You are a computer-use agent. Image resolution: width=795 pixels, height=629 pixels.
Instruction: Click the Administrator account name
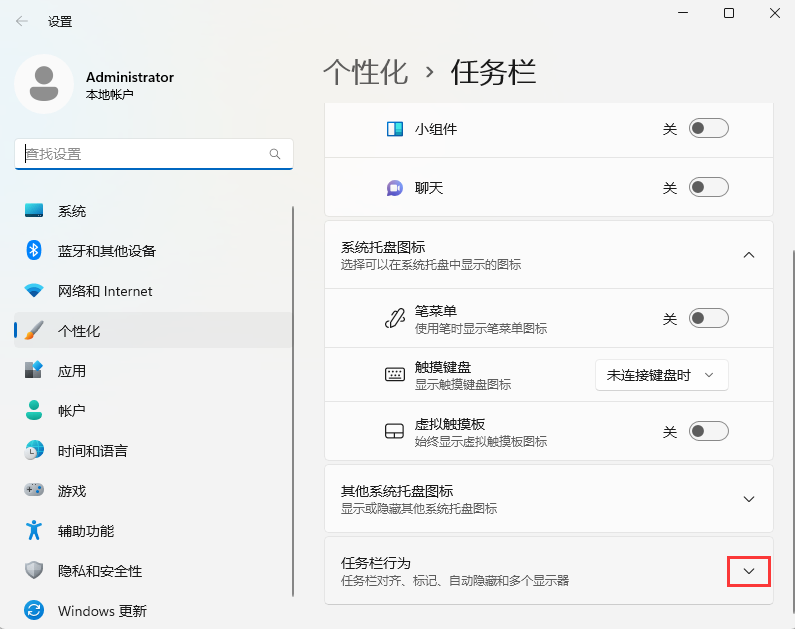pyautogui.click(x=130, y=77)
